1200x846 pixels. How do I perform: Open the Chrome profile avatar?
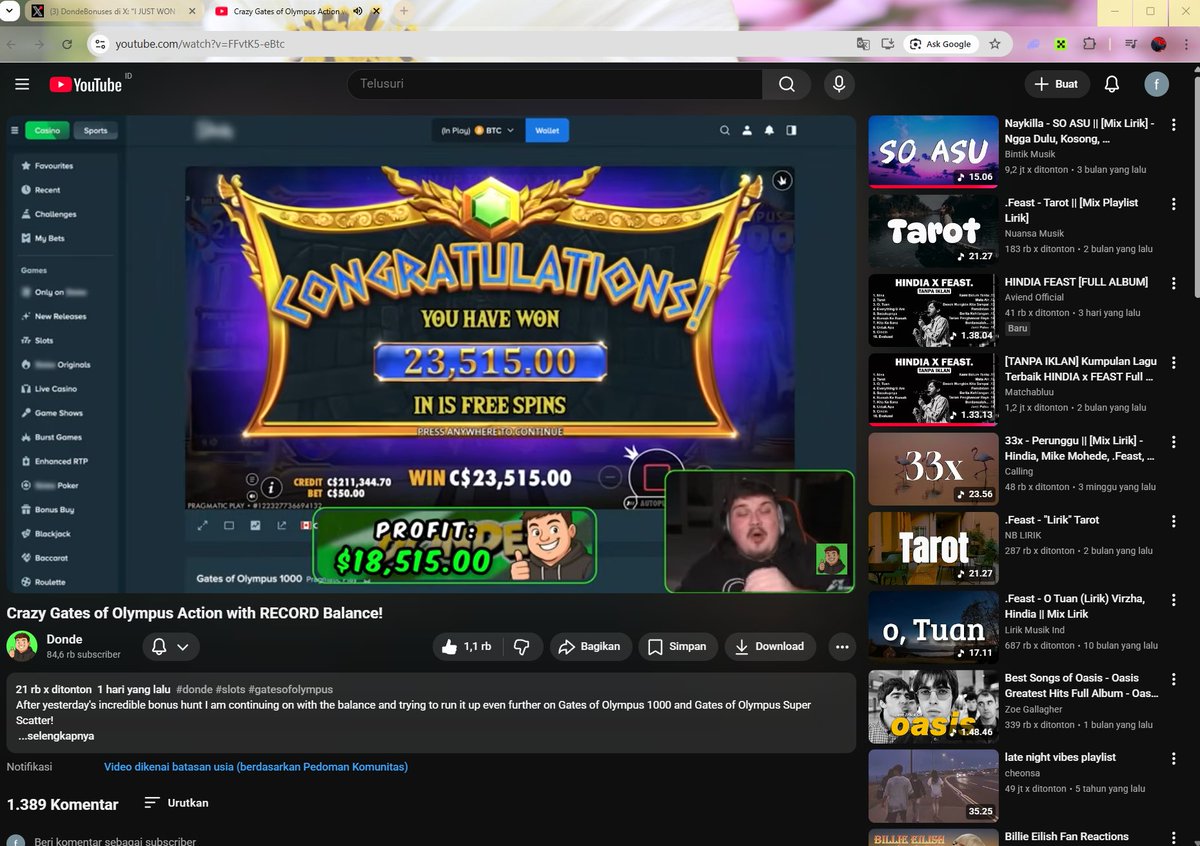(x=1159, y=44)
